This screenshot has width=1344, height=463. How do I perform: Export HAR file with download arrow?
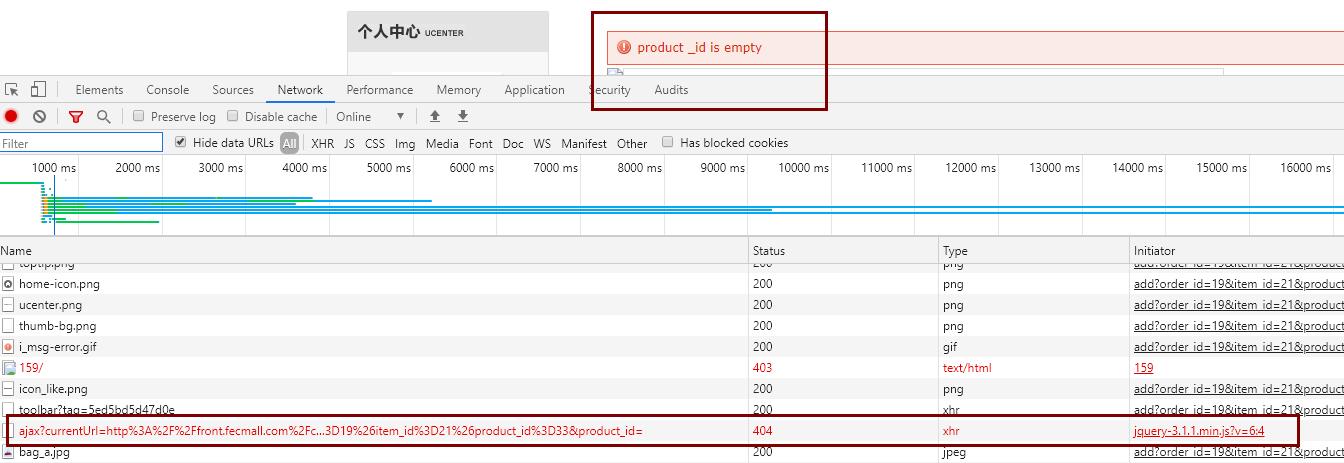(463, 116)
